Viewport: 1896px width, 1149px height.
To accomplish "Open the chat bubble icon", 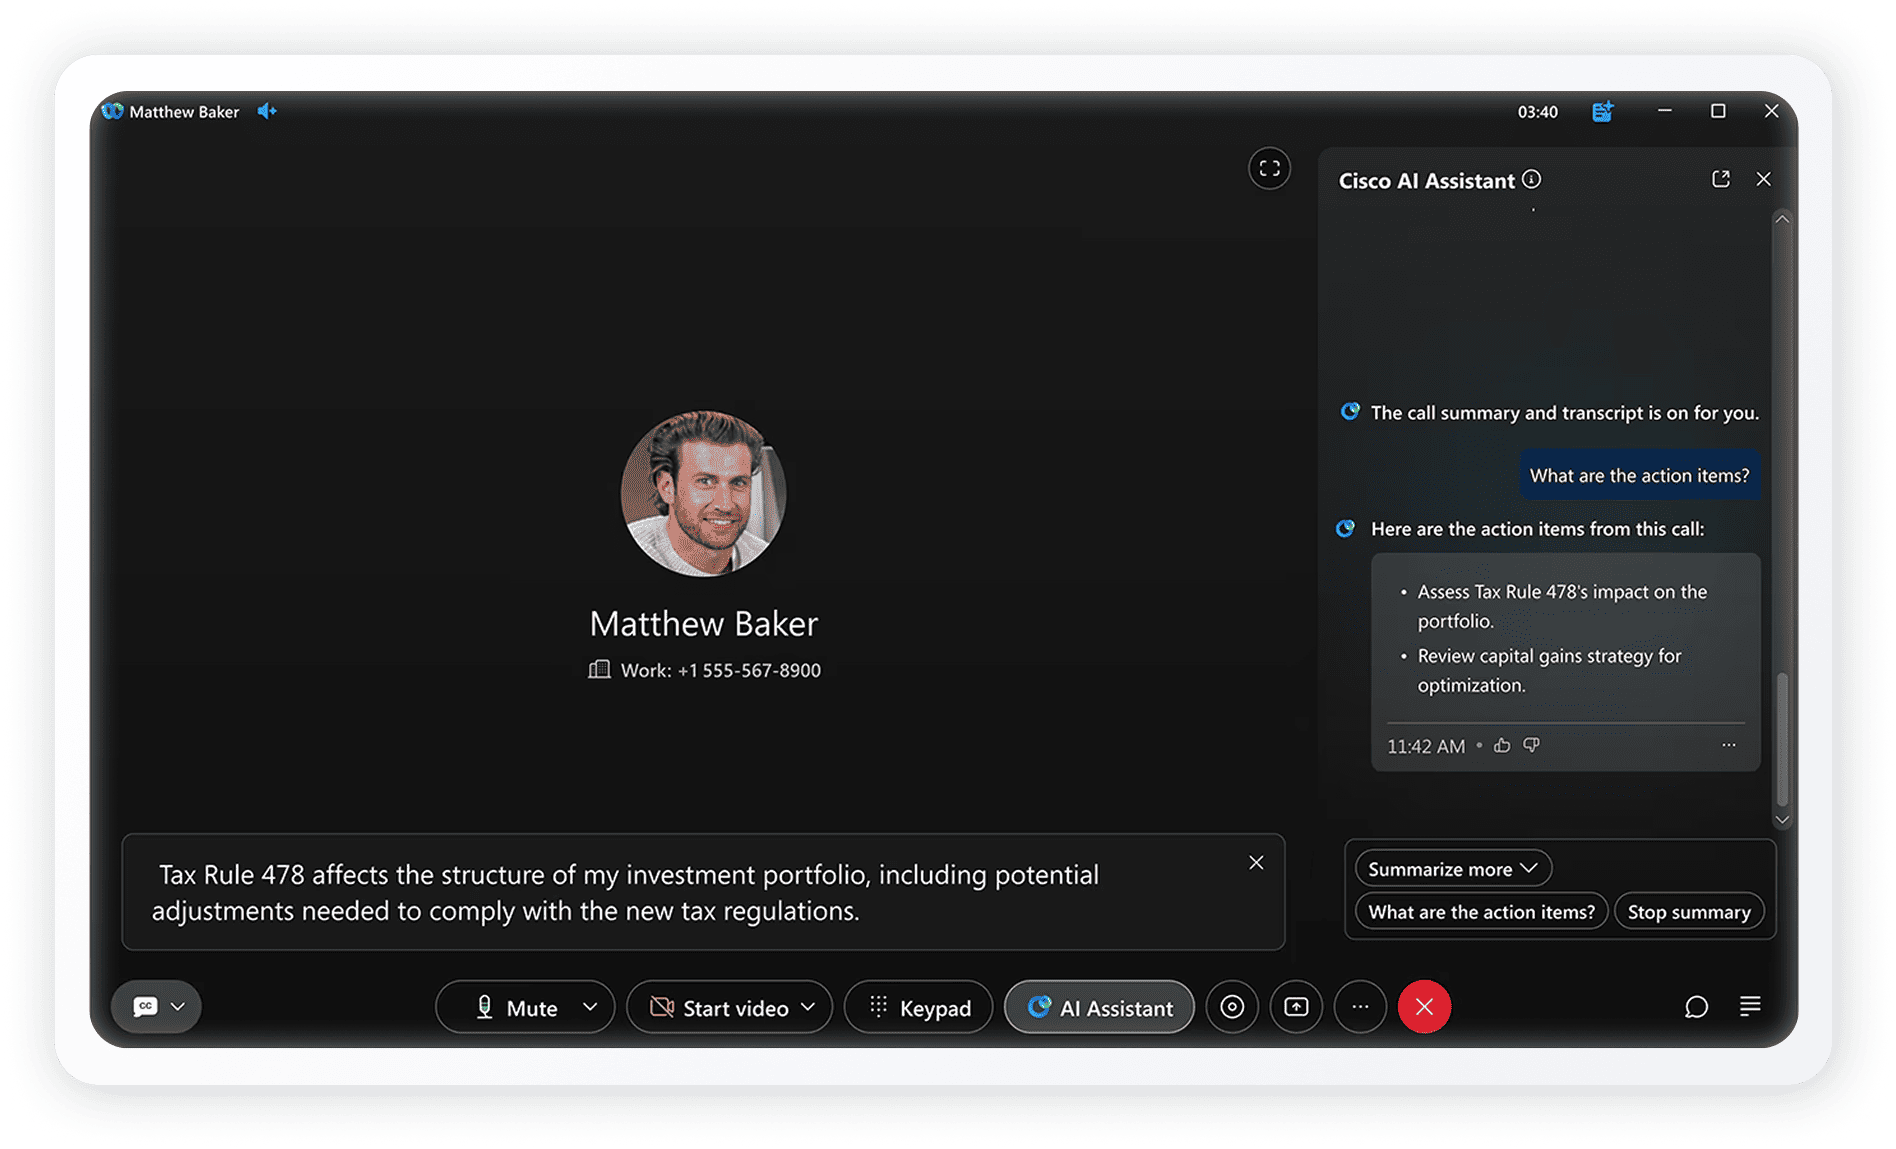I will coord(1696,1007).
